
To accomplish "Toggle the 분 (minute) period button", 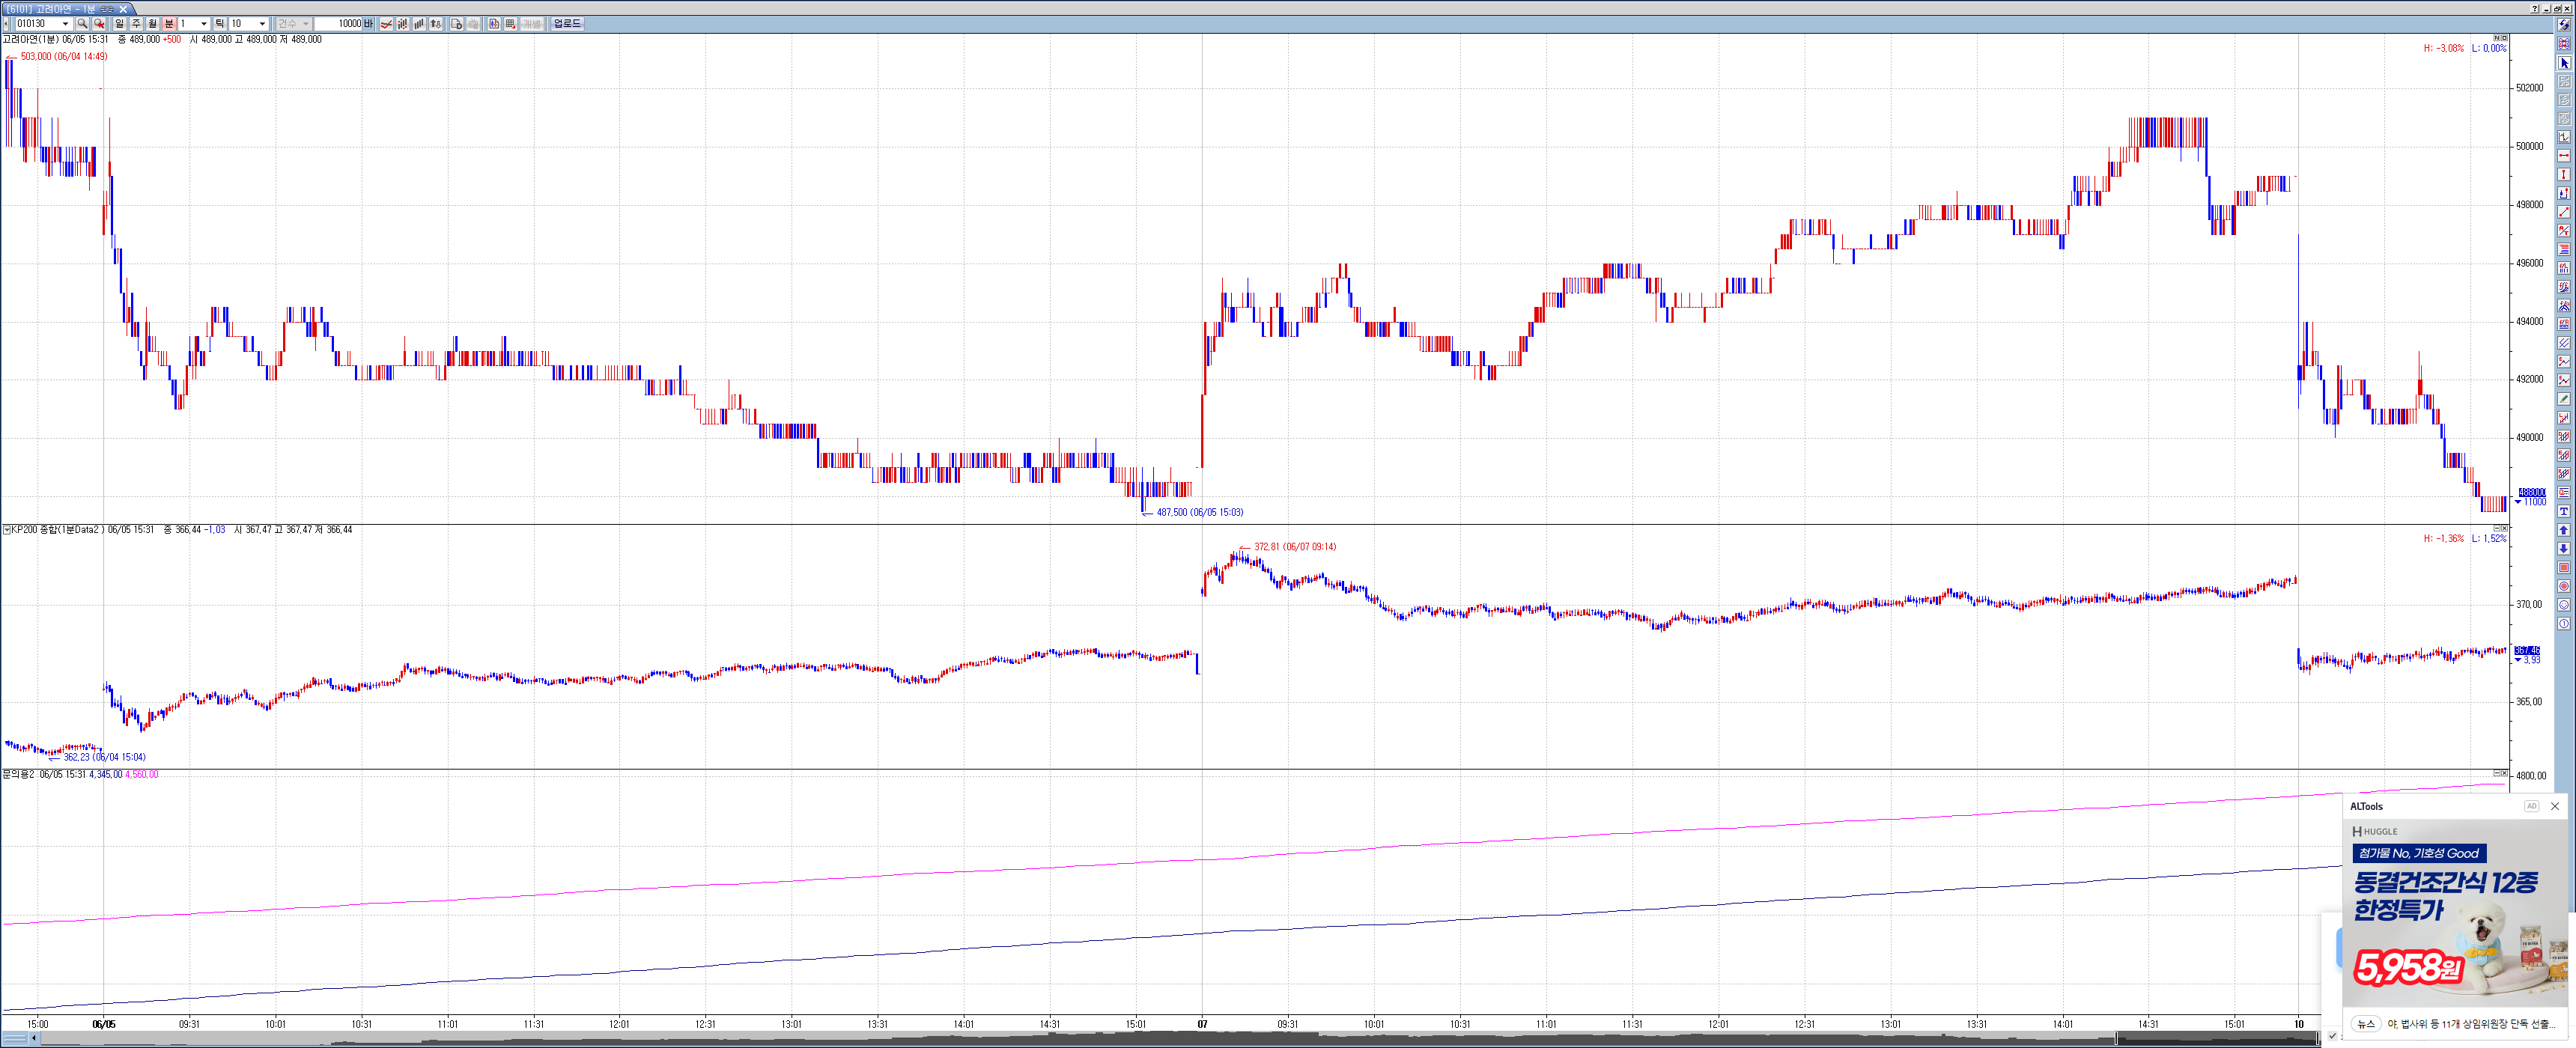I will (169, 24).
